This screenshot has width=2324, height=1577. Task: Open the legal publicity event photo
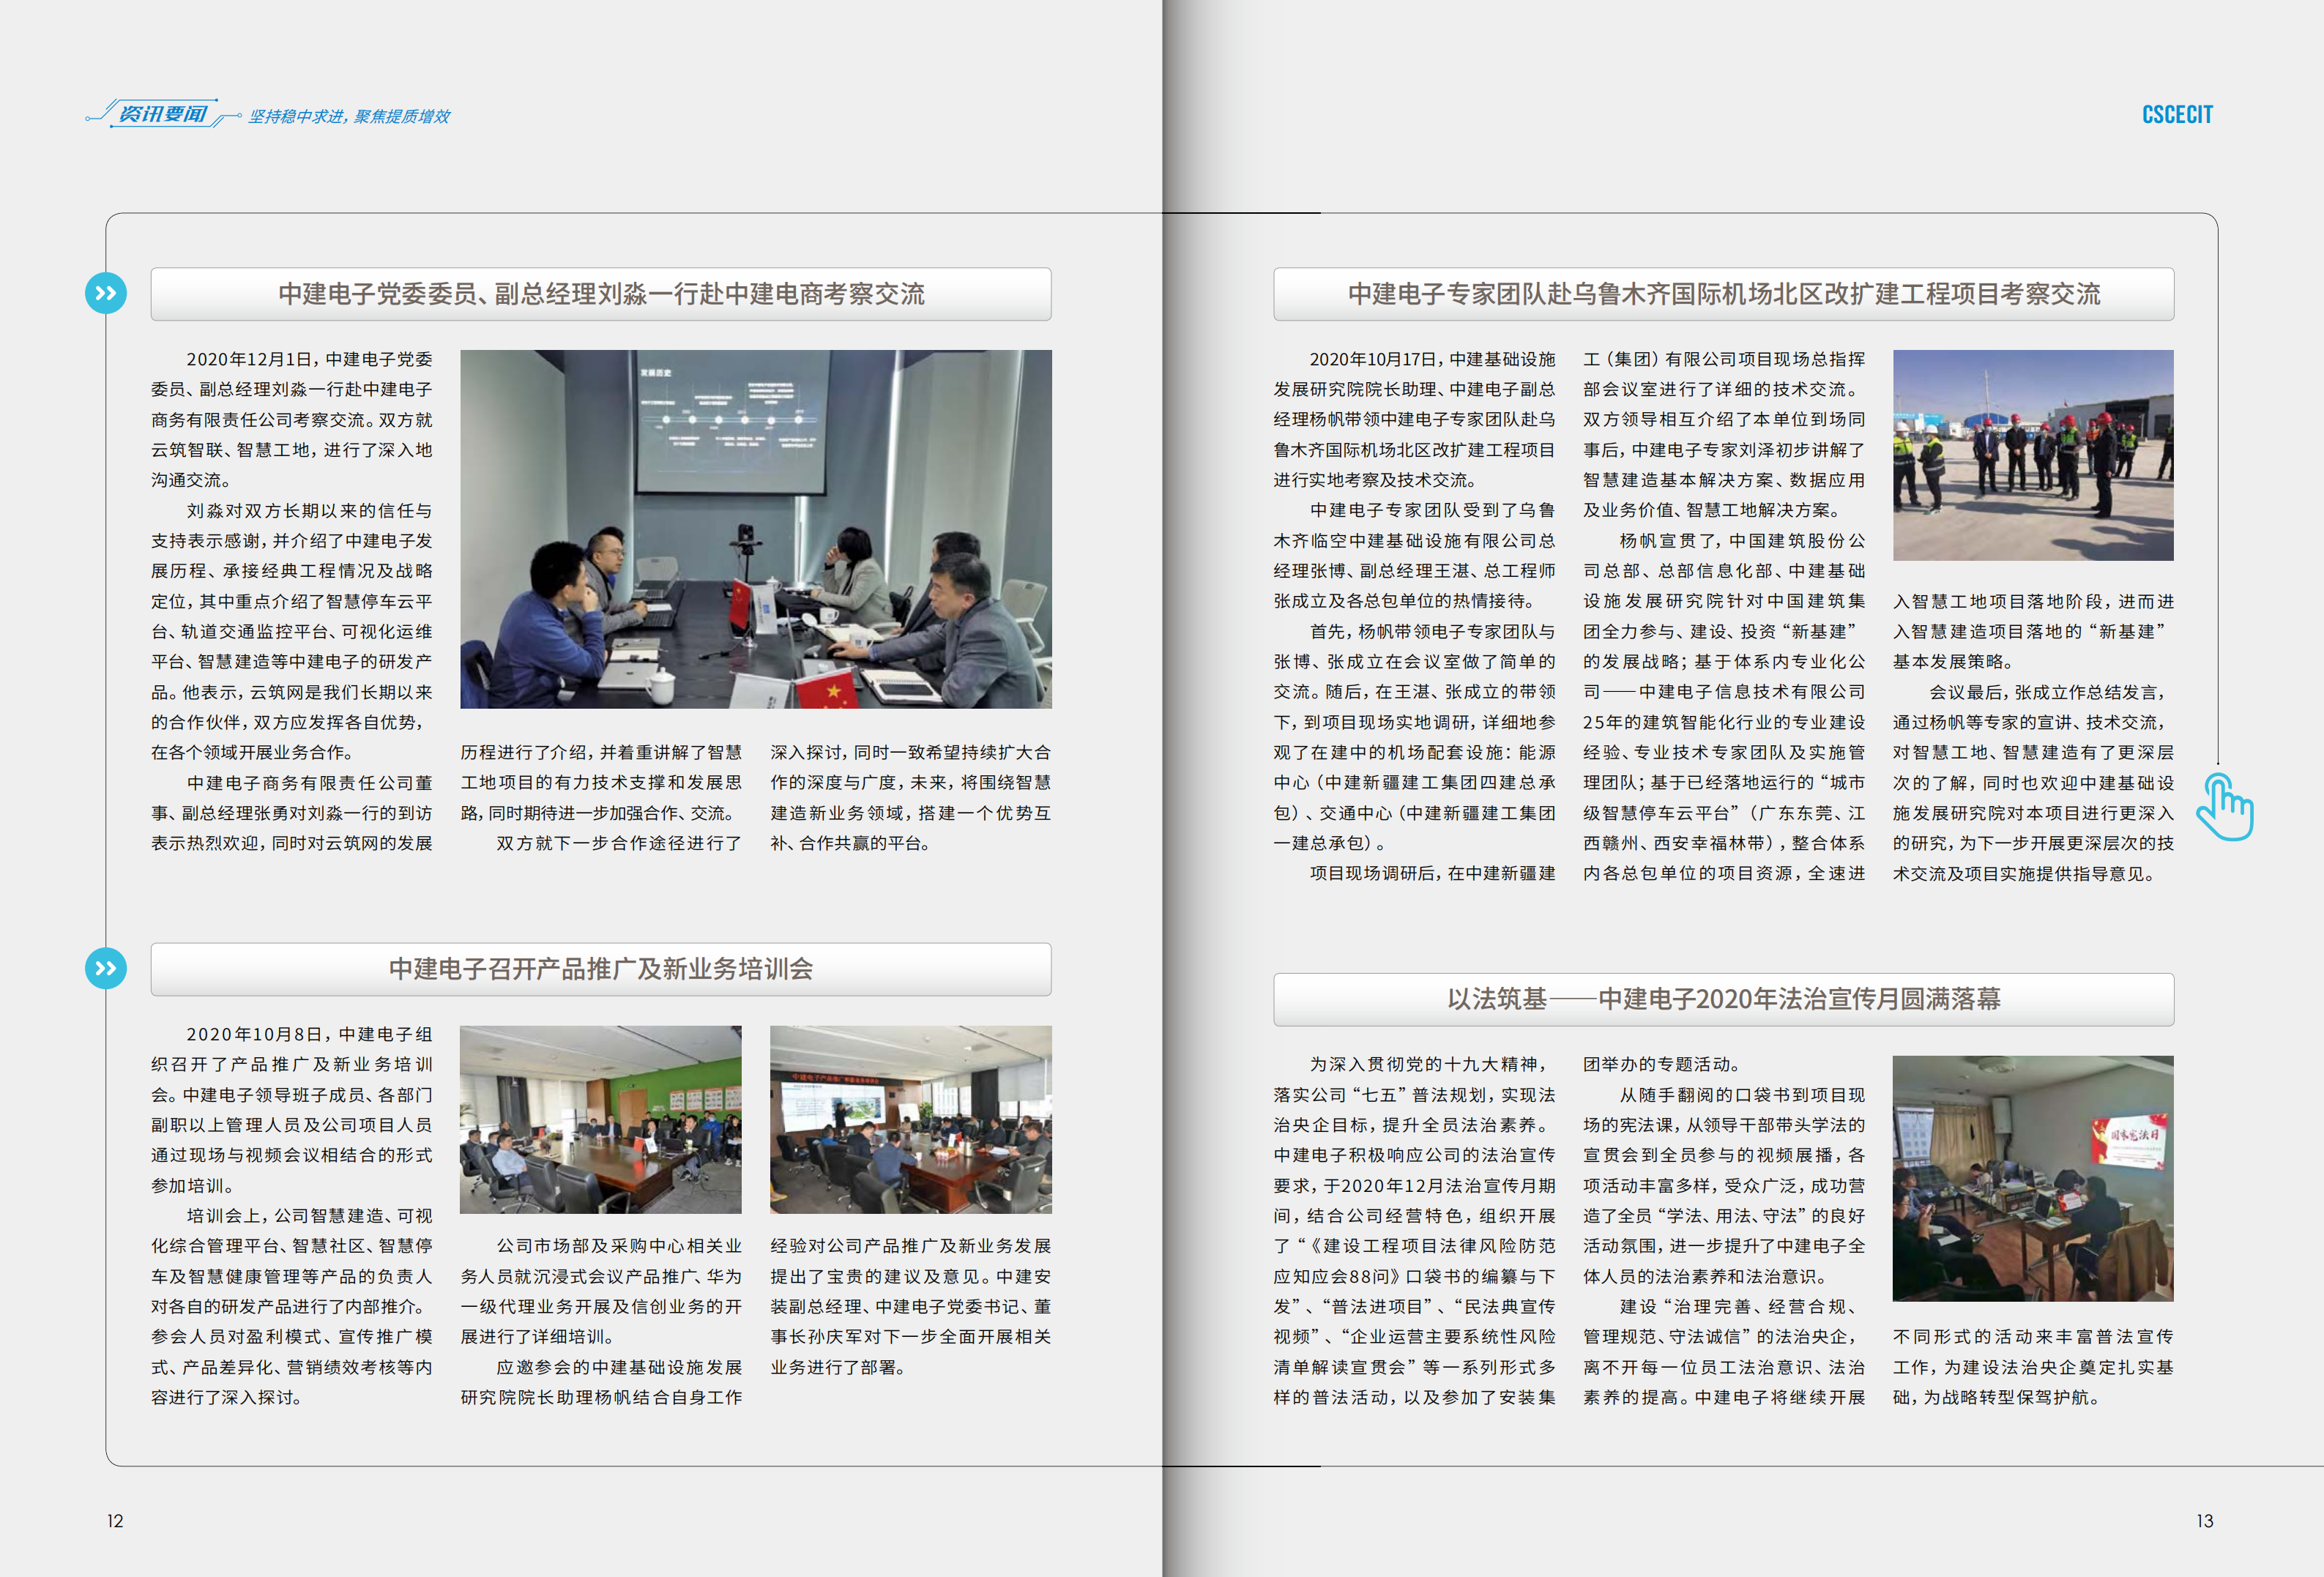tap(2033, 1178)
